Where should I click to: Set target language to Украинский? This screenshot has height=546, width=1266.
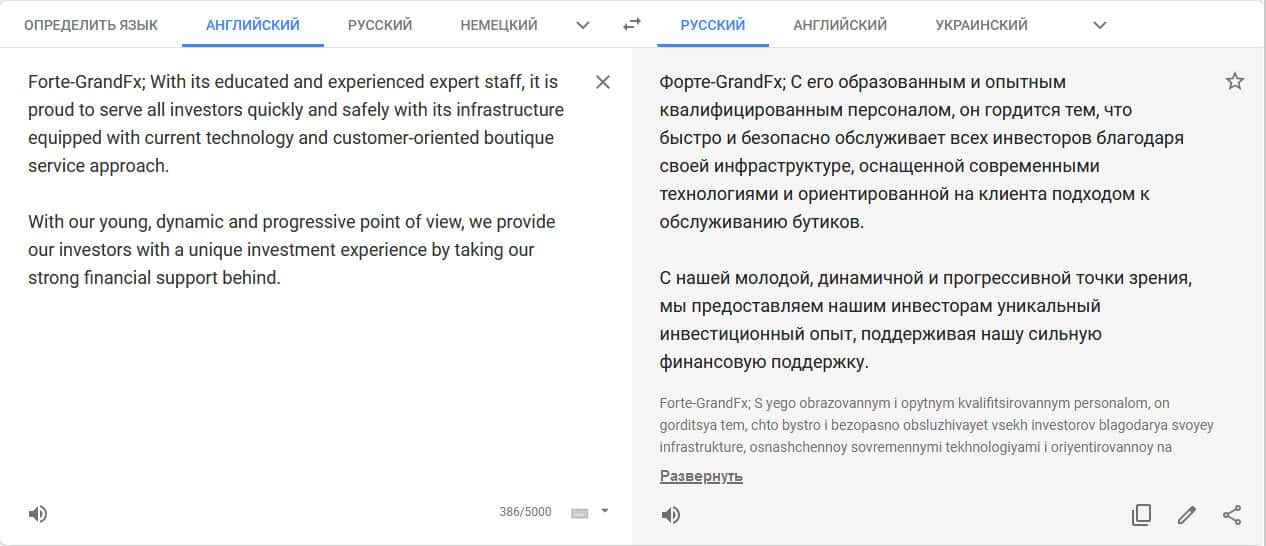tap(981, 25)
